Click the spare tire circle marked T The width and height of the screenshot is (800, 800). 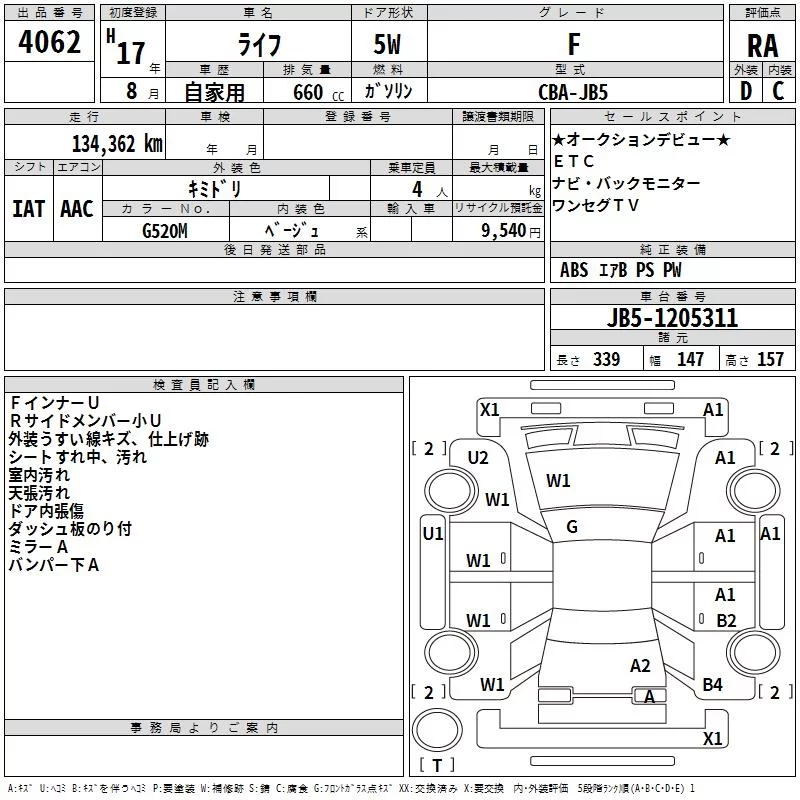(x=437, y=730)
